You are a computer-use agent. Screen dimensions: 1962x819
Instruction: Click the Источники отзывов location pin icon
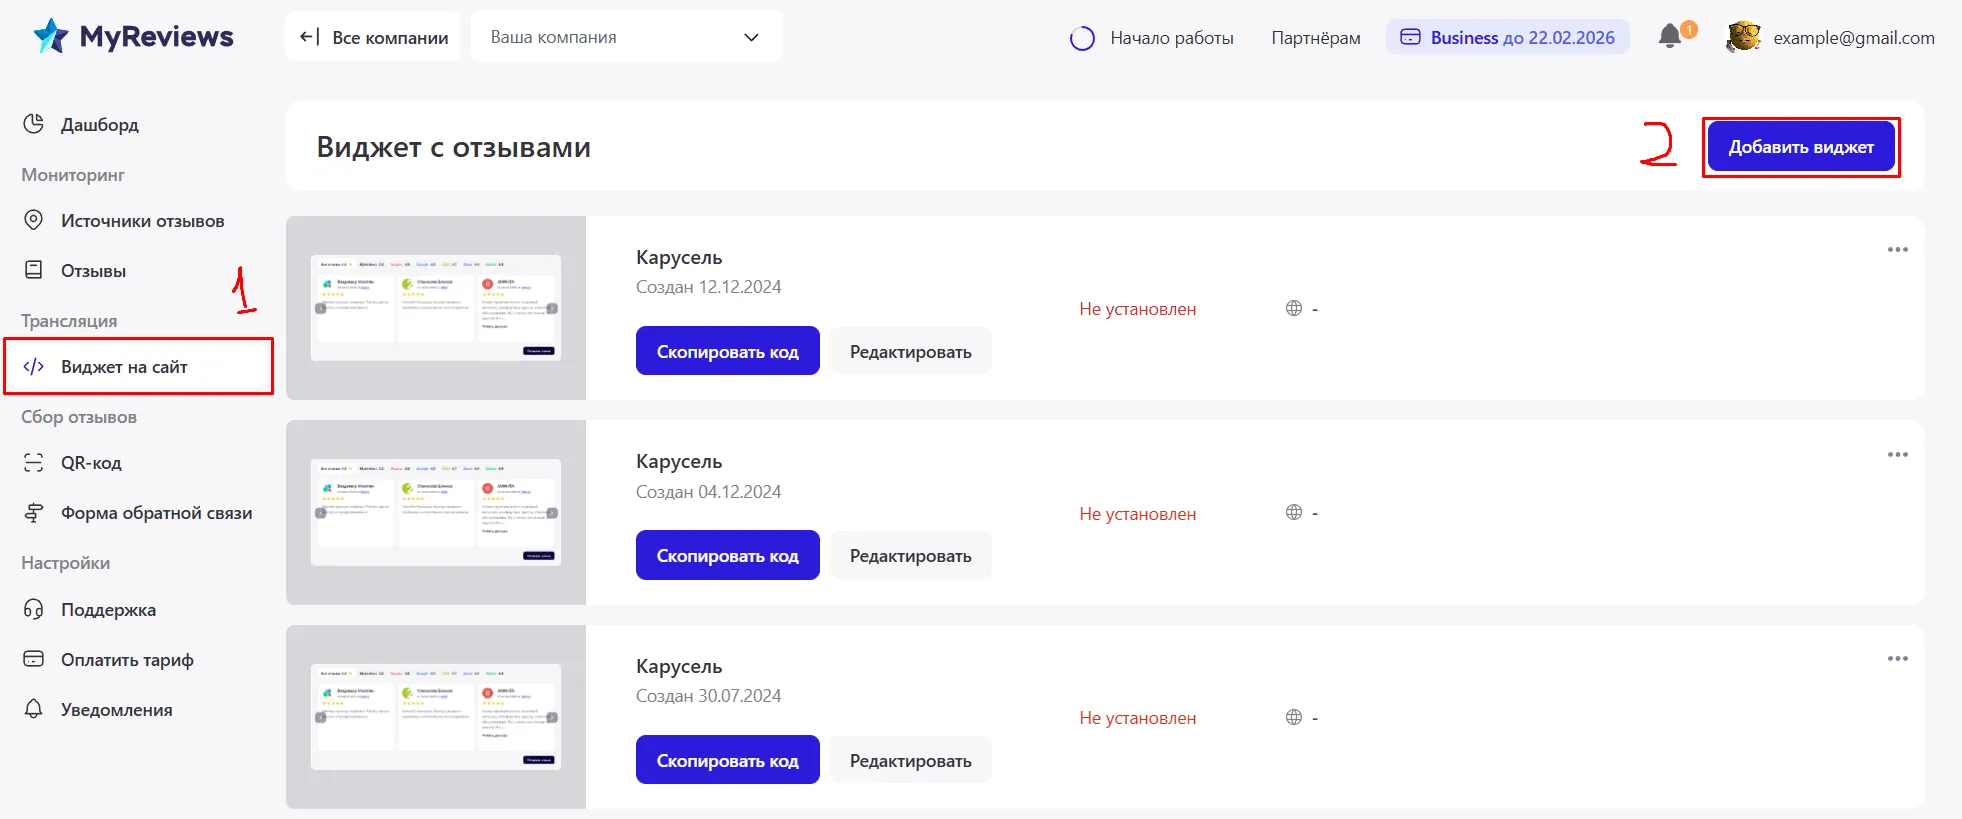(x=34, y=220)
